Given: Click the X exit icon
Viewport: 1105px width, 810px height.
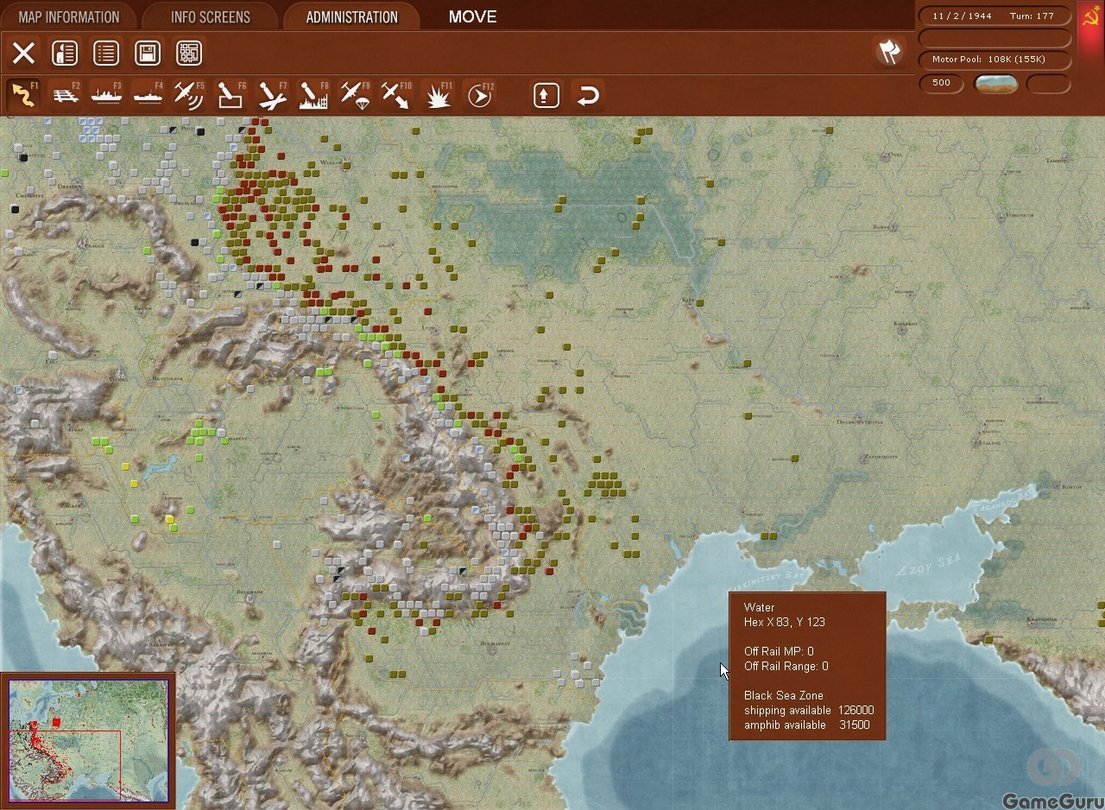Looking at the screenshot, I should tap(23, 53).
